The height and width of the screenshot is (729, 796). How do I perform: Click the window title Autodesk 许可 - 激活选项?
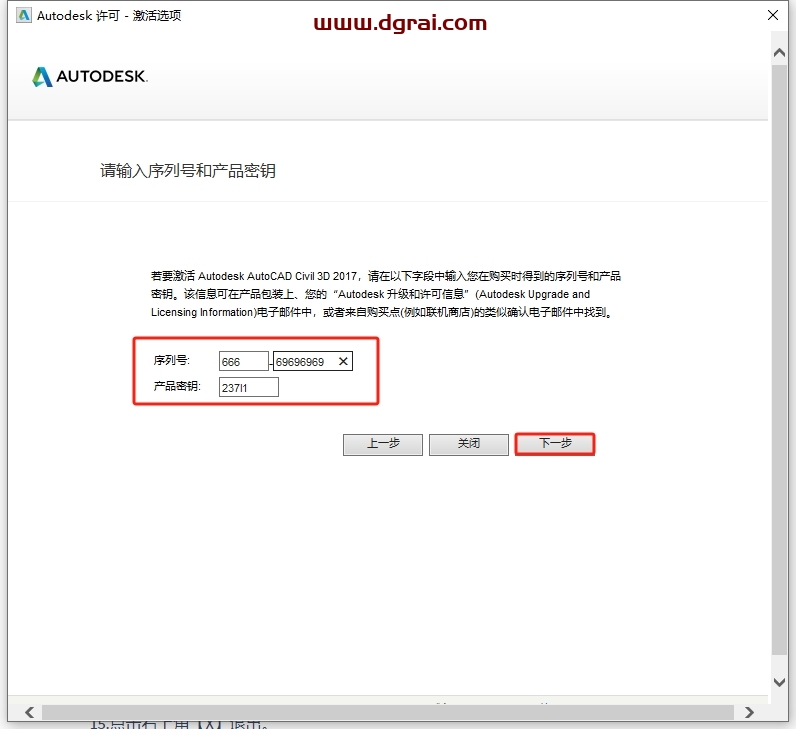(x=109, y=16)
